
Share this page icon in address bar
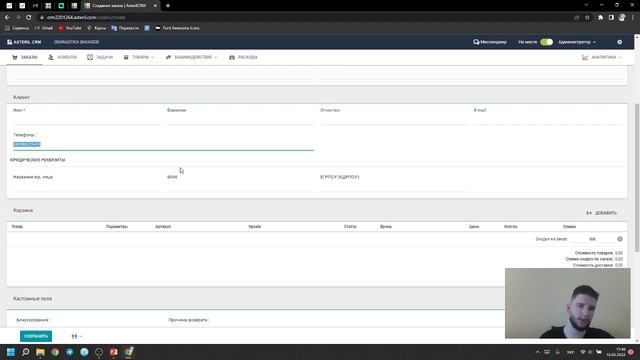(576, 18)
